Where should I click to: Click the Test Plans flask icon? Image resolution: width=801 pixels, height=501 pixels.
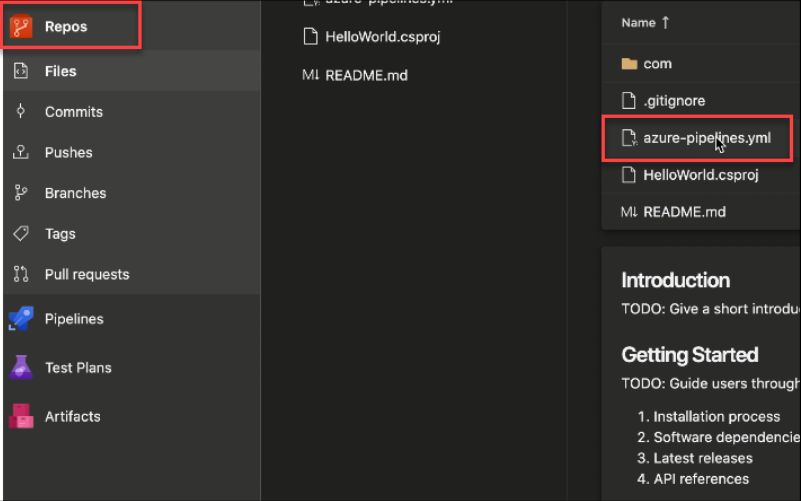[x=21, y=367]
